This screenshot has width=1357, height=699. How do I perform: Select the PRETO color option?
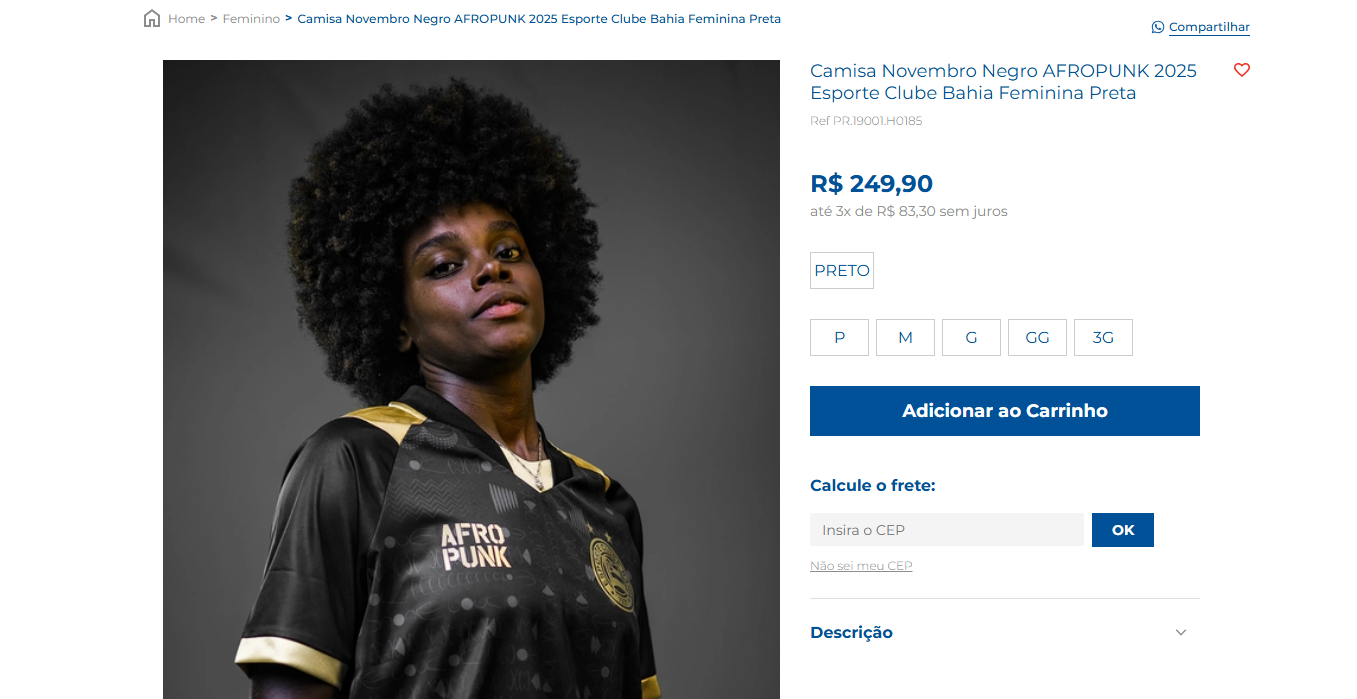842,271
